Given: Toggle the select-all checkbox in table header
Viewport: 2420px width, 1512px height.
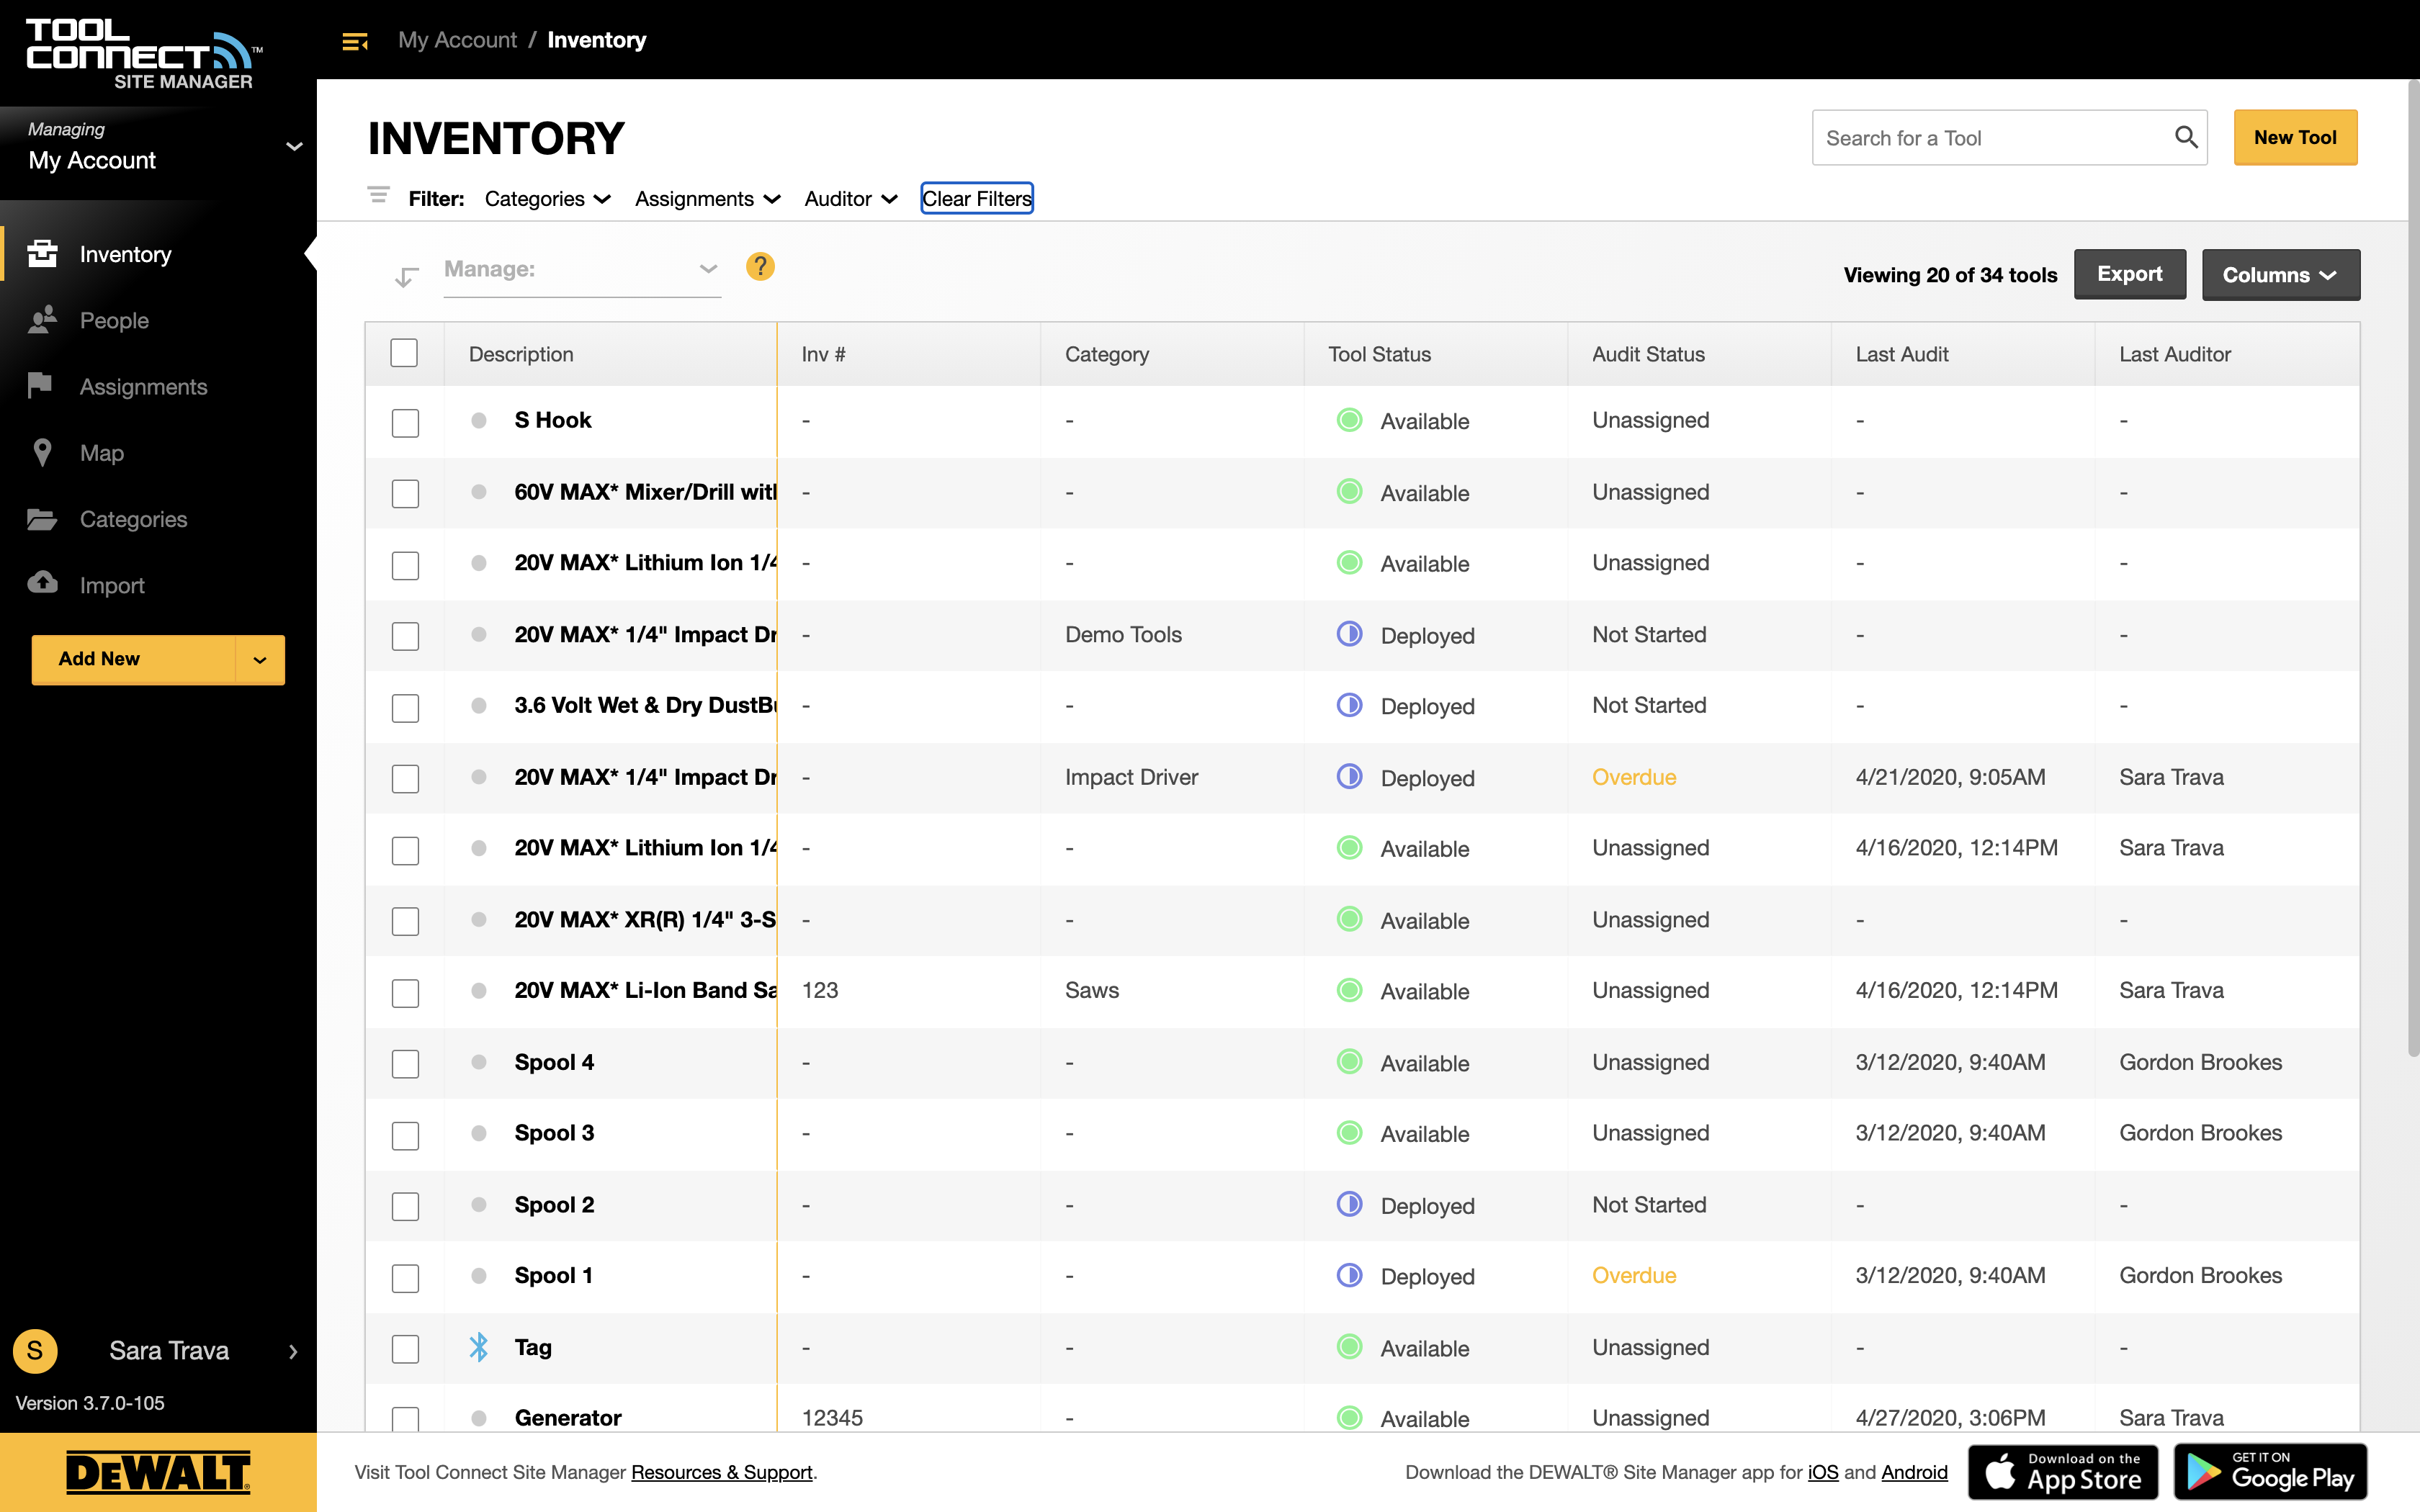Looking at the screenshot, I should [x=404, y=353].
